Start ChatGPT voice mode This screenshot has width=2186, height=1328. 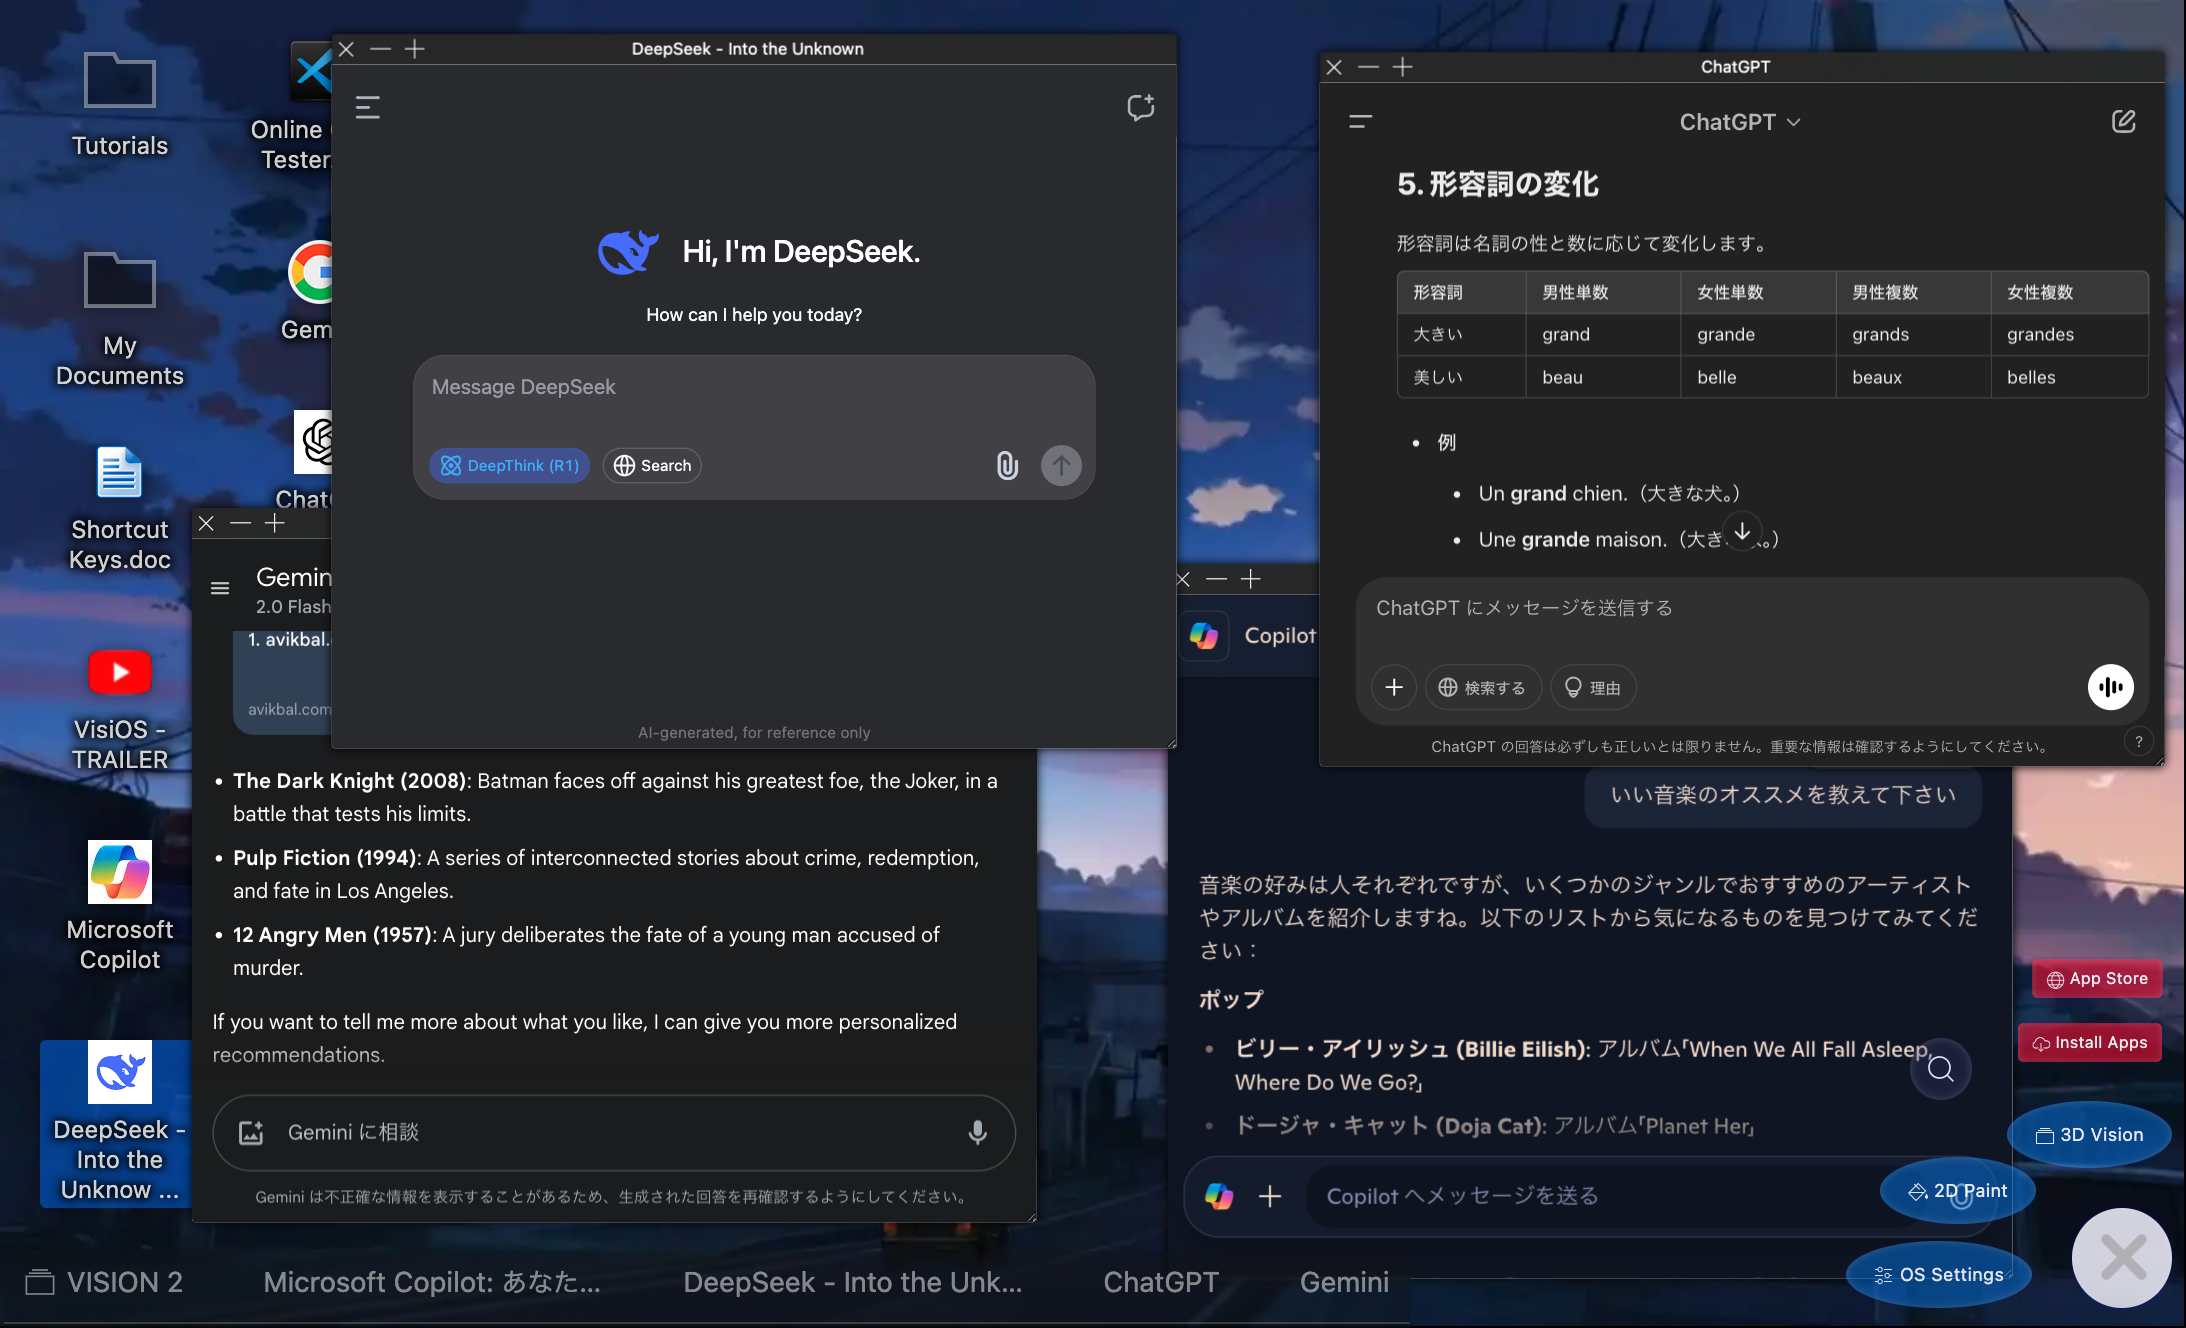pos(2111,688)
